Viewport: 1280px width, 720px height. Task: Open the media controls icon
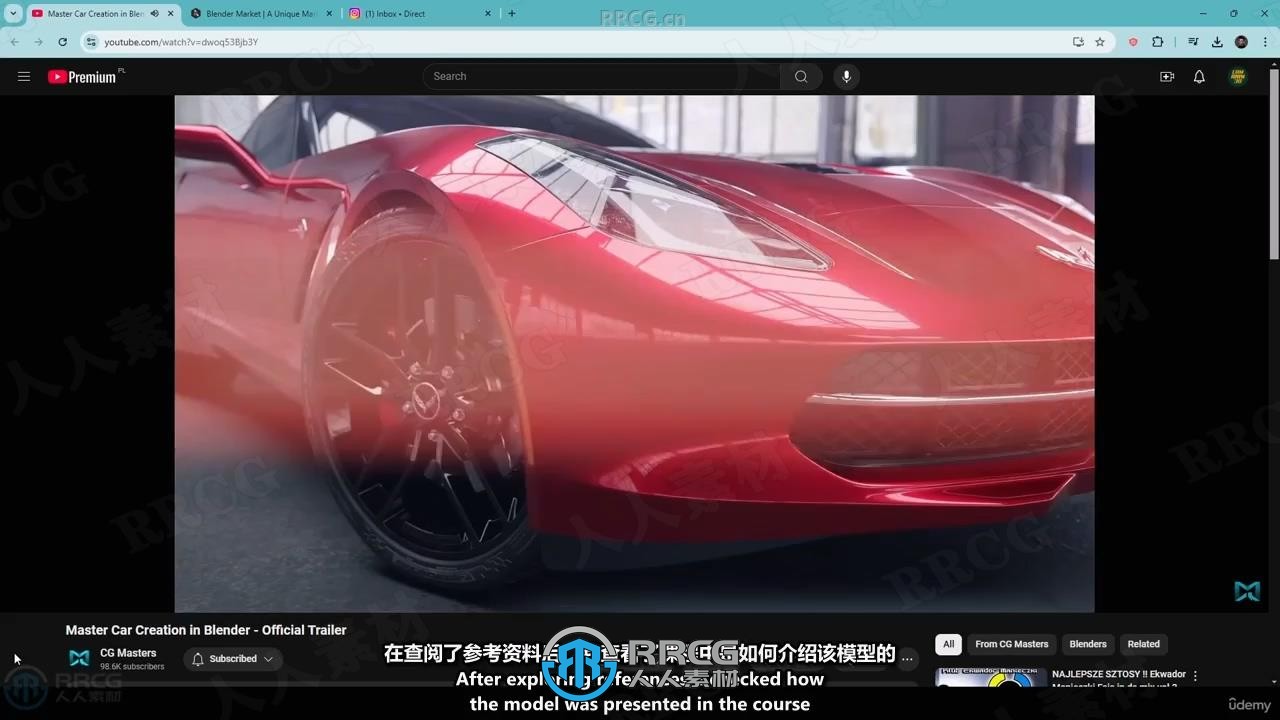(x=1193, y=42)
